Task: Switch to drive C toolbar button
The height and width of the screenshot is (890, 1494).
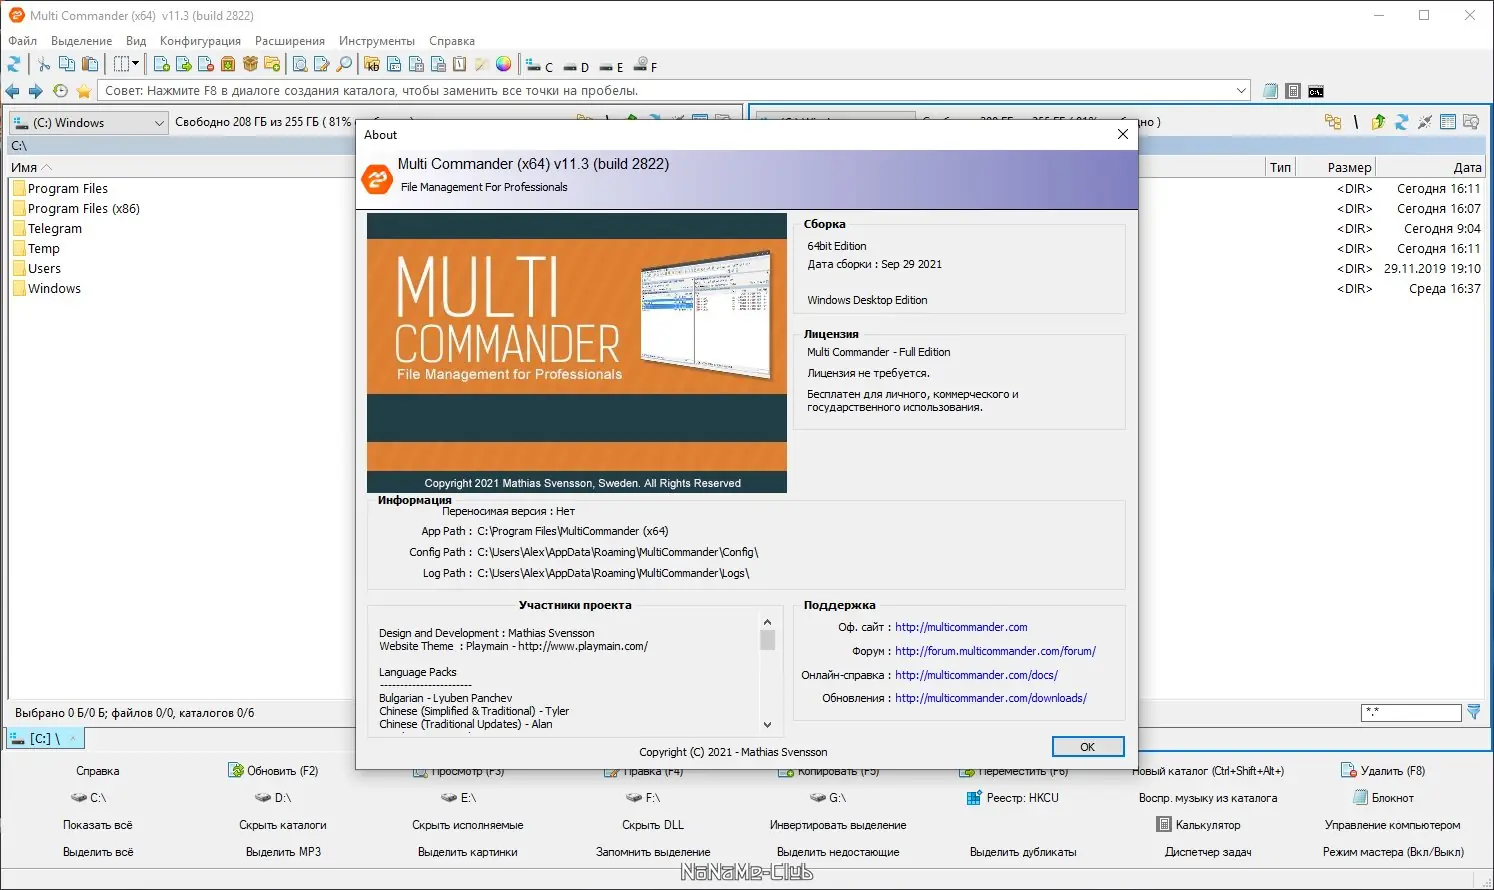Action: (540, 66)
